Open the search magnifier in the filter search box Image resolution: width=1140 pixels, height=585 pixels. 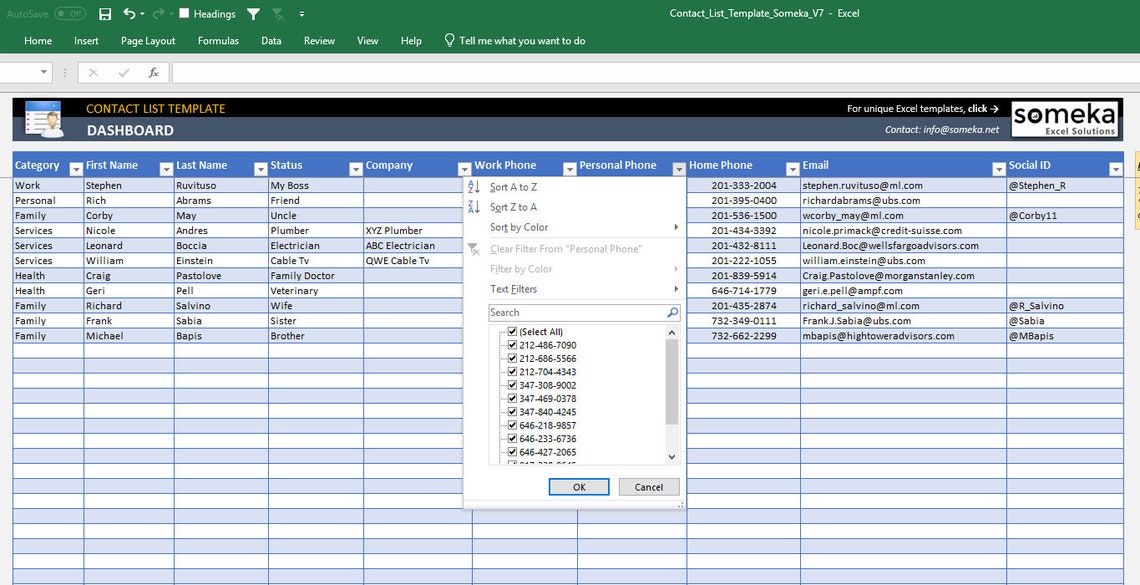674,311
